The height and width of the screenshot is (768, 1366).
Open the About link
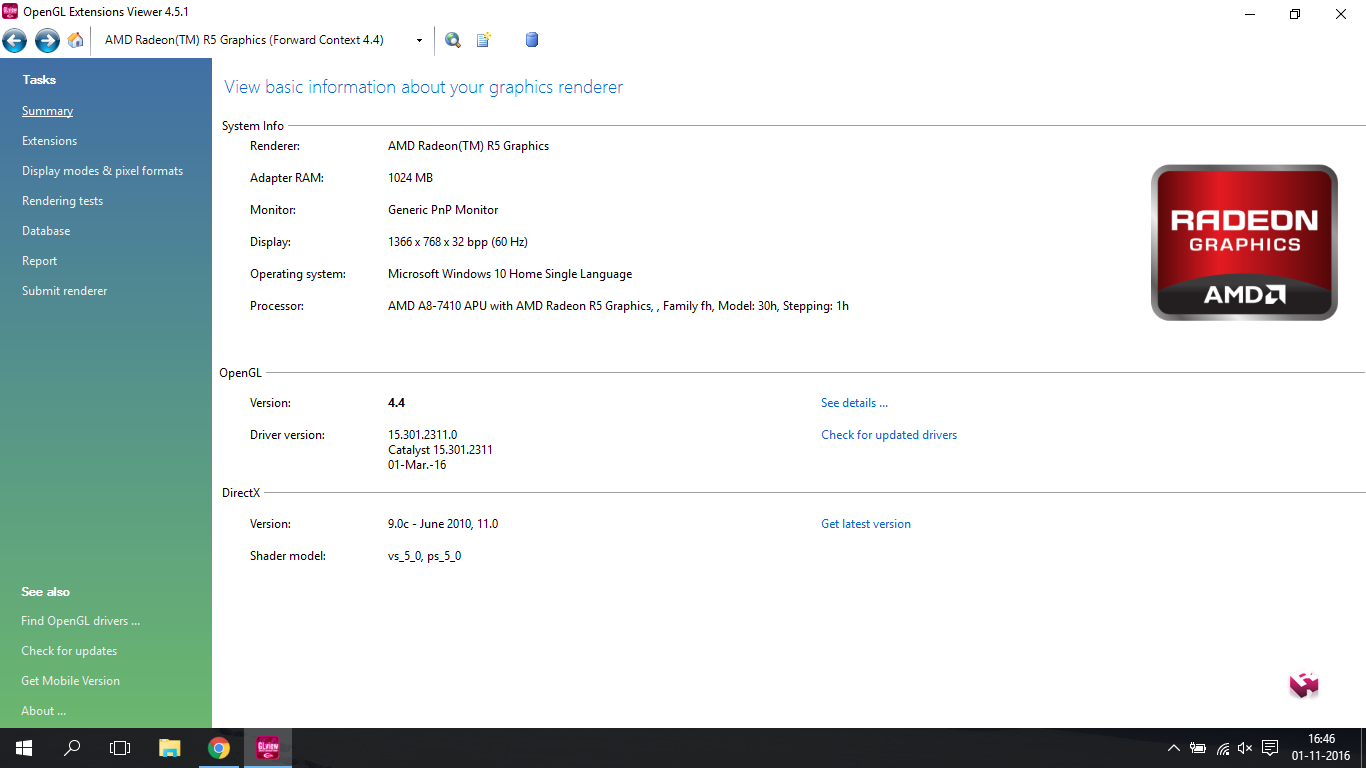43,711
